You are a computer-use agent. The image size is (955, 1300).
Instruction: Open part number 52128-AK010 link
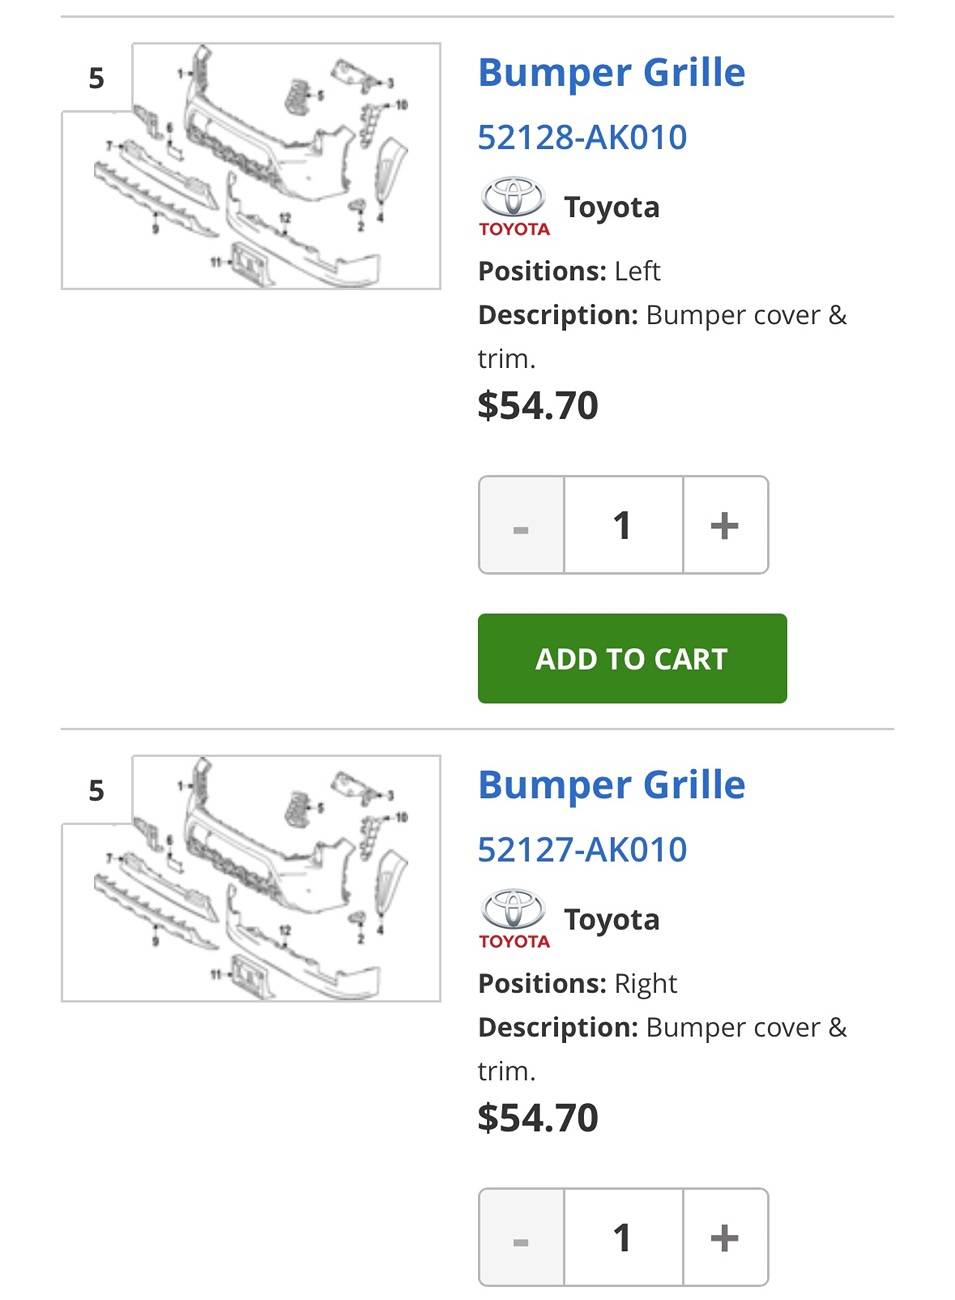[582, 137]
